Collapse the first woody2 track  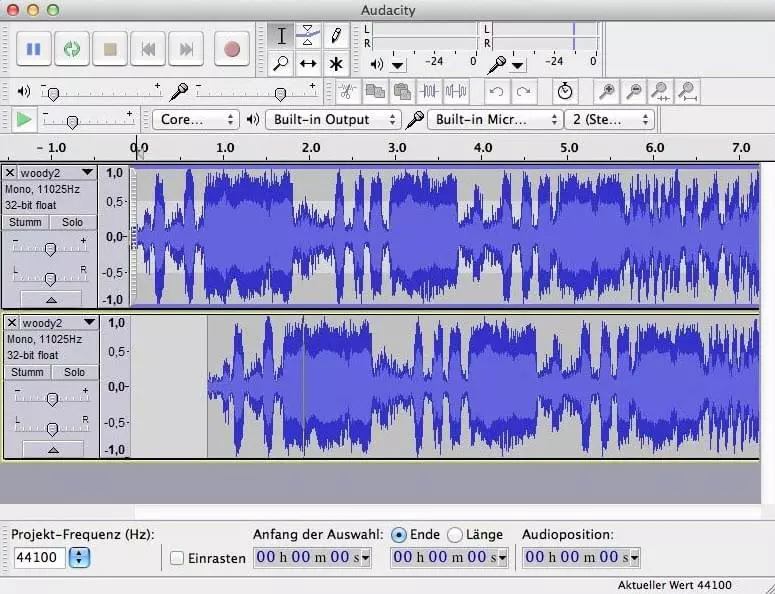(x=51, y=299)
